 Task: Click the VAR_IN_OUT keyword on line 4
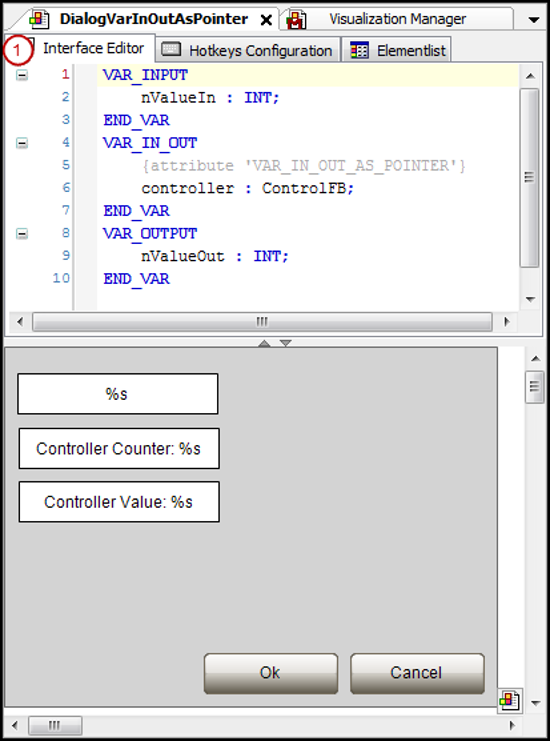150,143
